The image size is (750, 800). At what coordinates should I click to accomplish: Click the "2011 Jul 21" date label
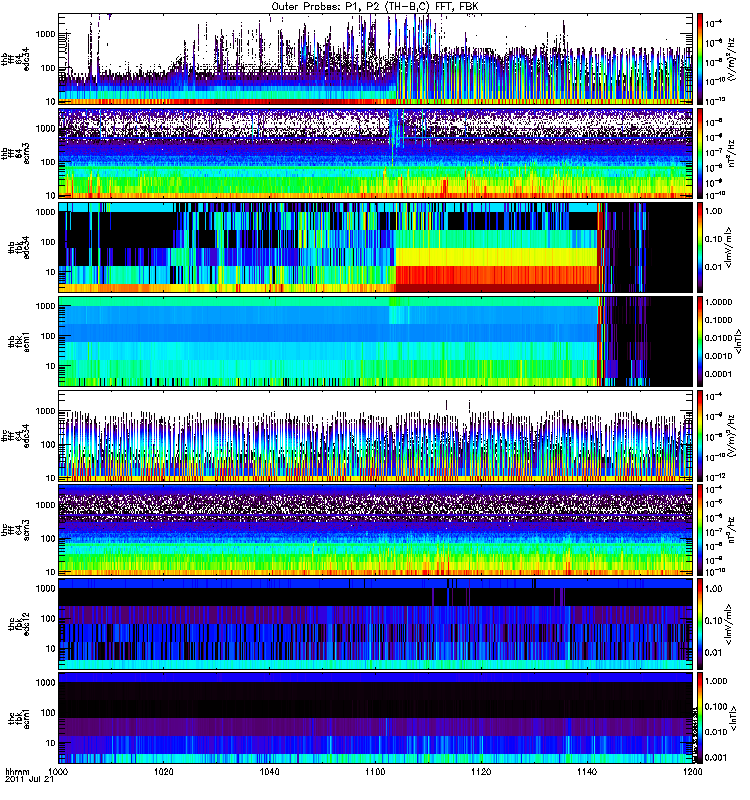pyautogui.click(x=29, y=780)
